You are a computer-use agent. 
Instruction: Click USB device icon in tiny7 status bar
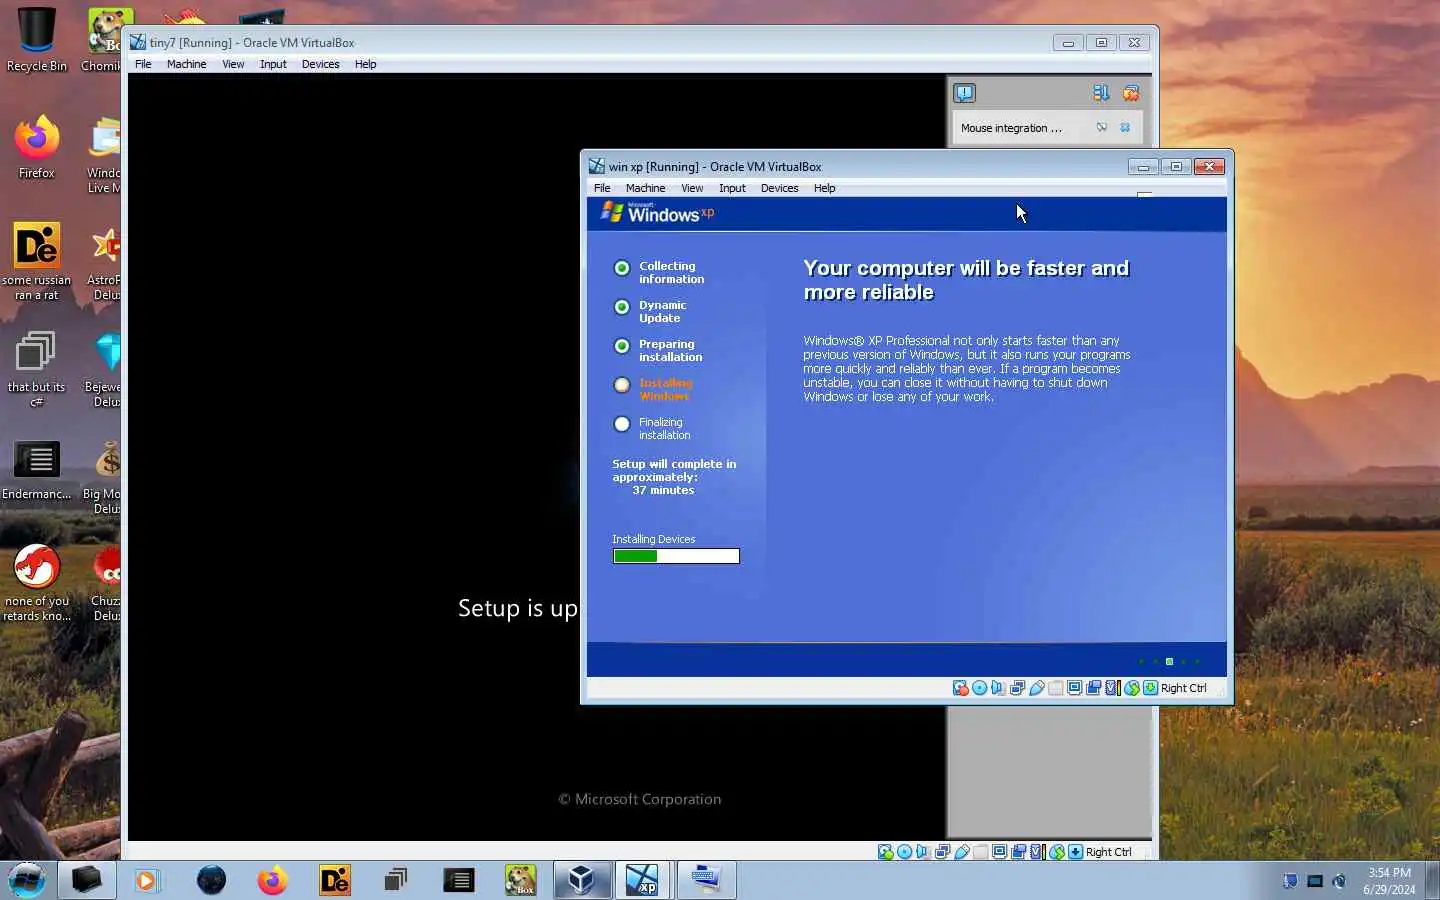[961, 852]
